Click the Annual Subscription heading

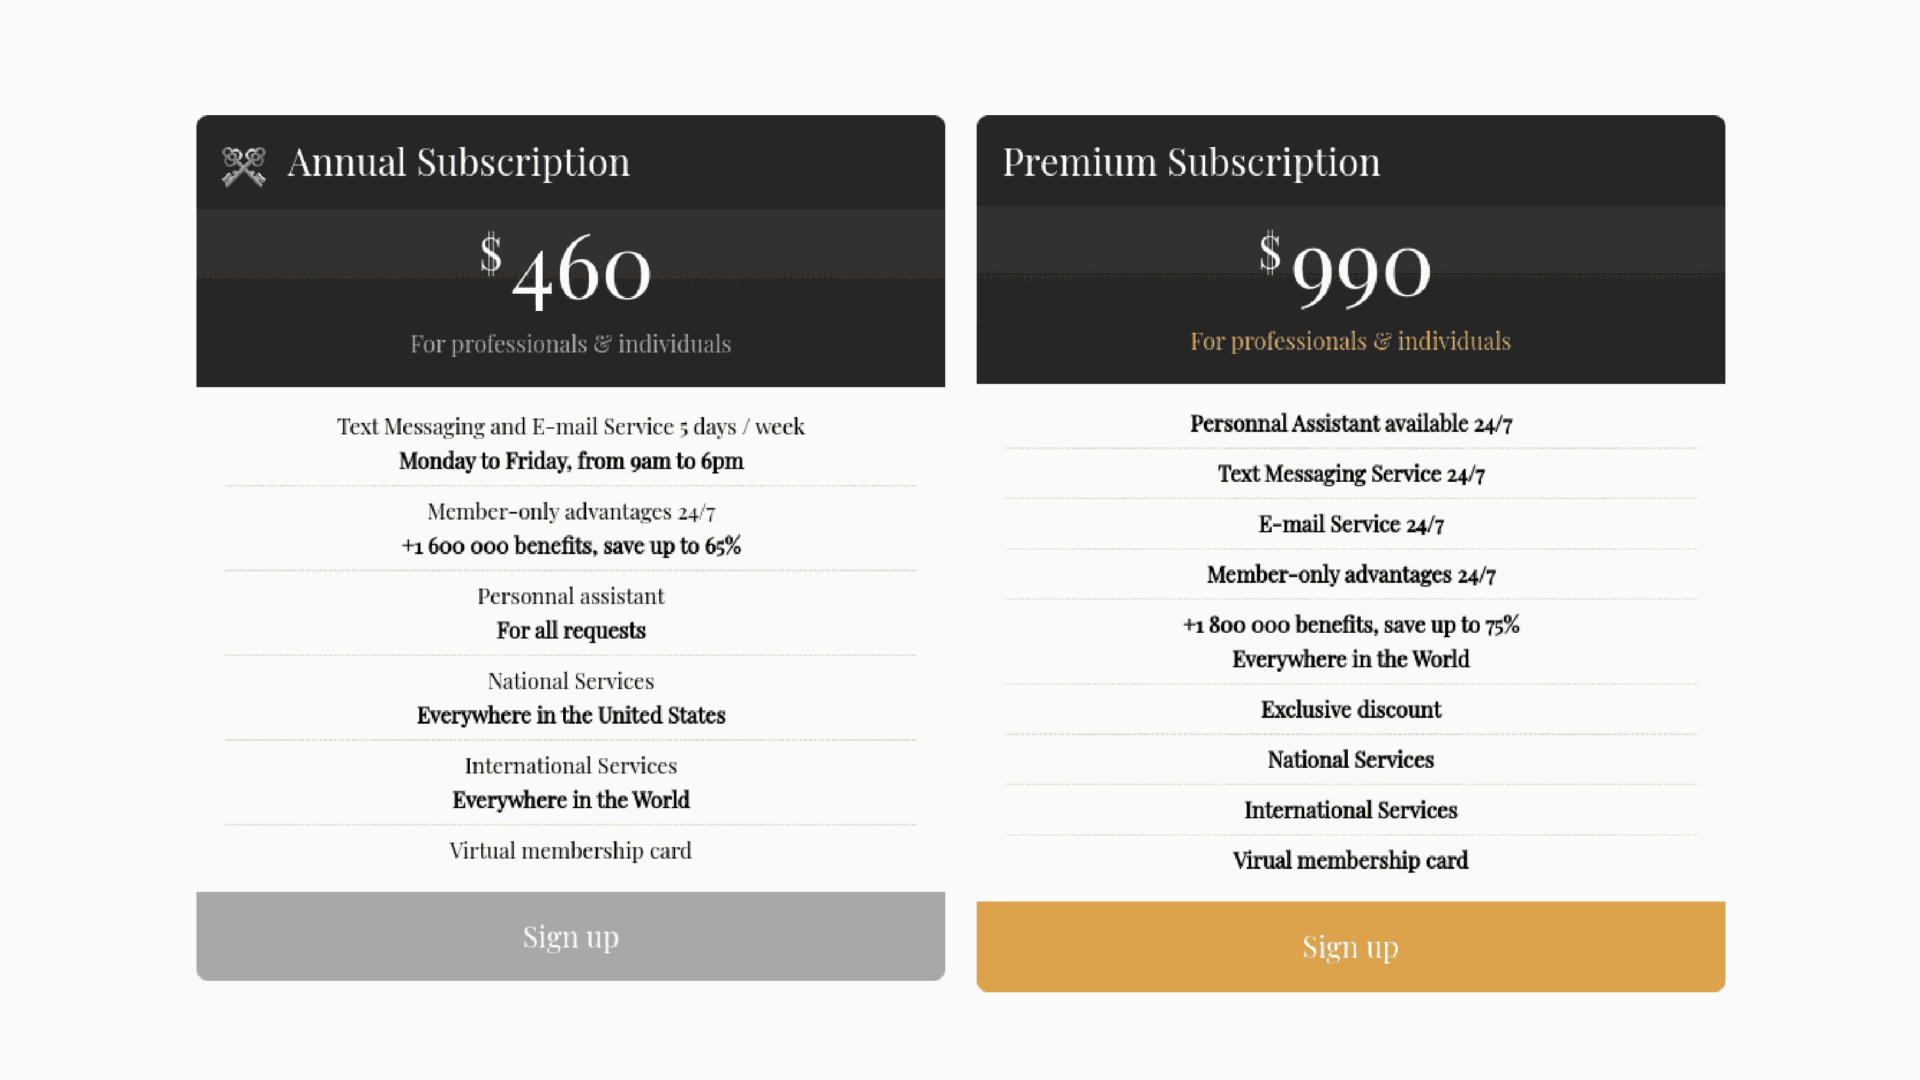pyautogui.click(x=458, y=162)
